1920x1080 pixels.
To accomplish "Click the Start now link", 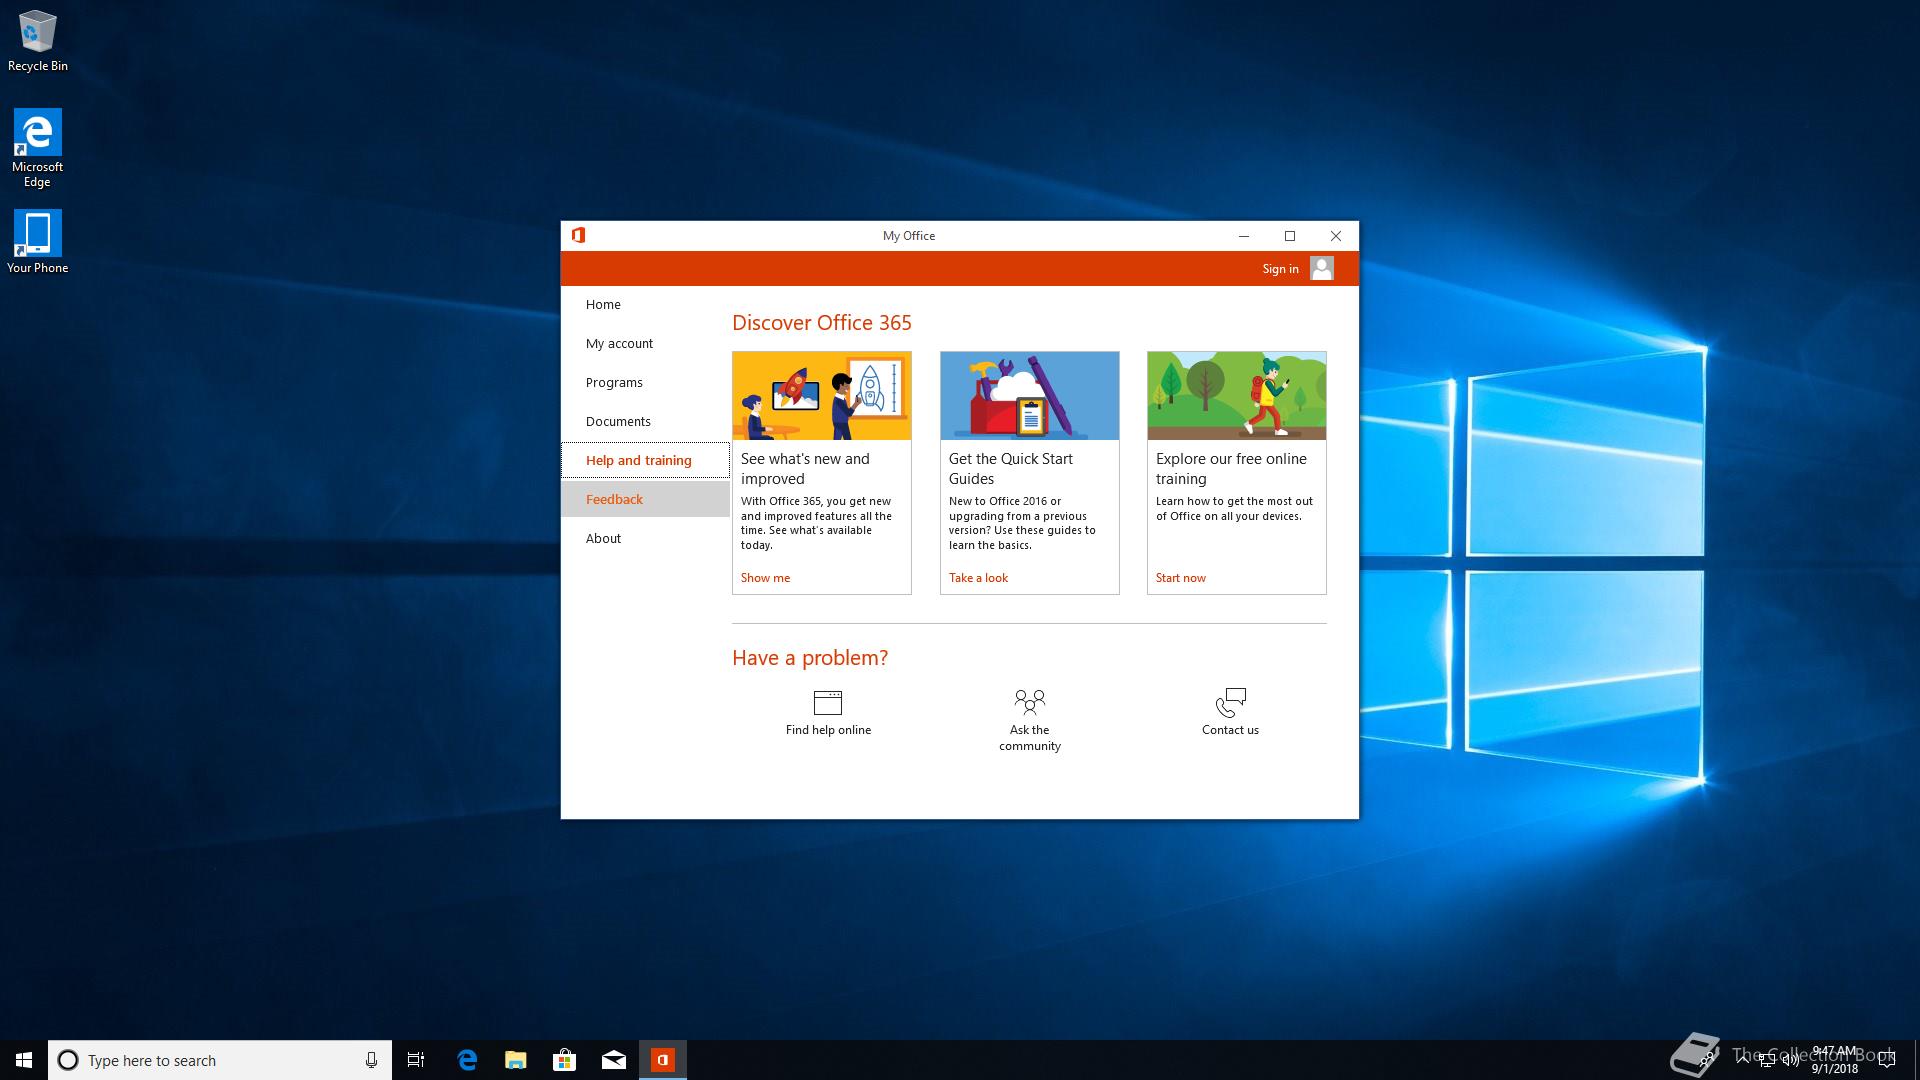I will [x=1181, y=578].
